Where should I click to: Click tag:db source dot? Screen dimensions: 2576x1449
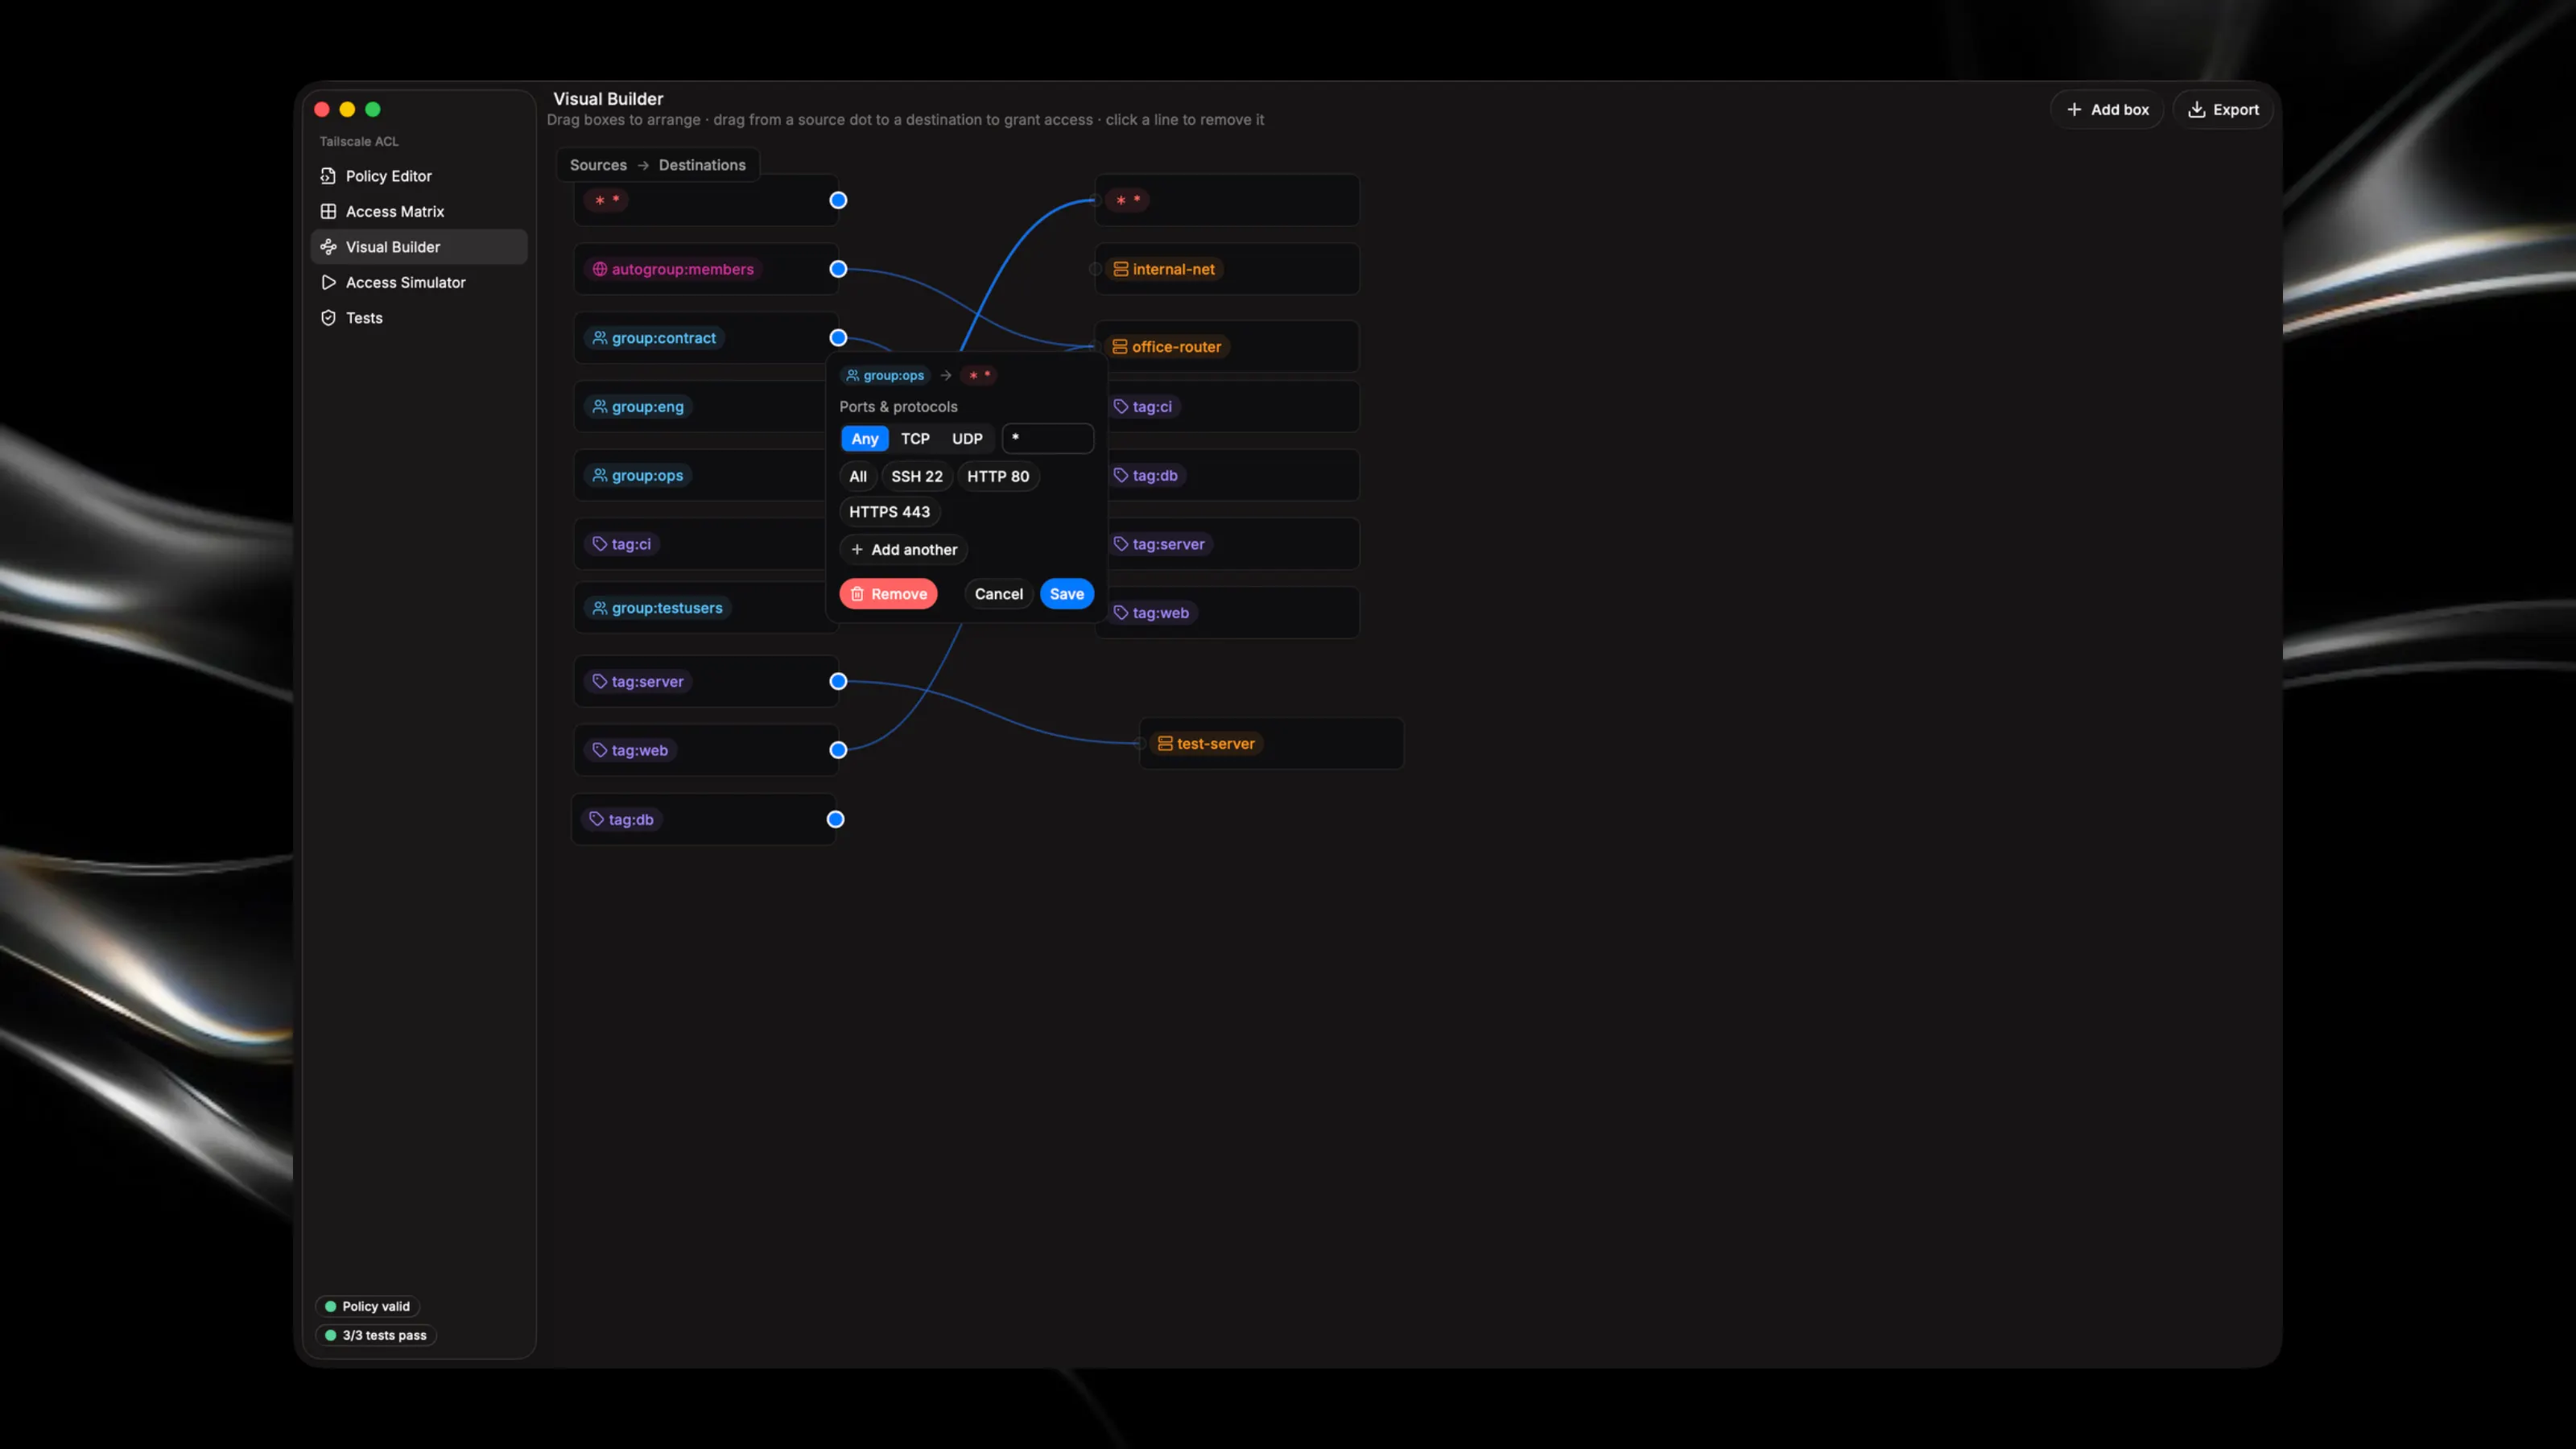tap(835, 820)
